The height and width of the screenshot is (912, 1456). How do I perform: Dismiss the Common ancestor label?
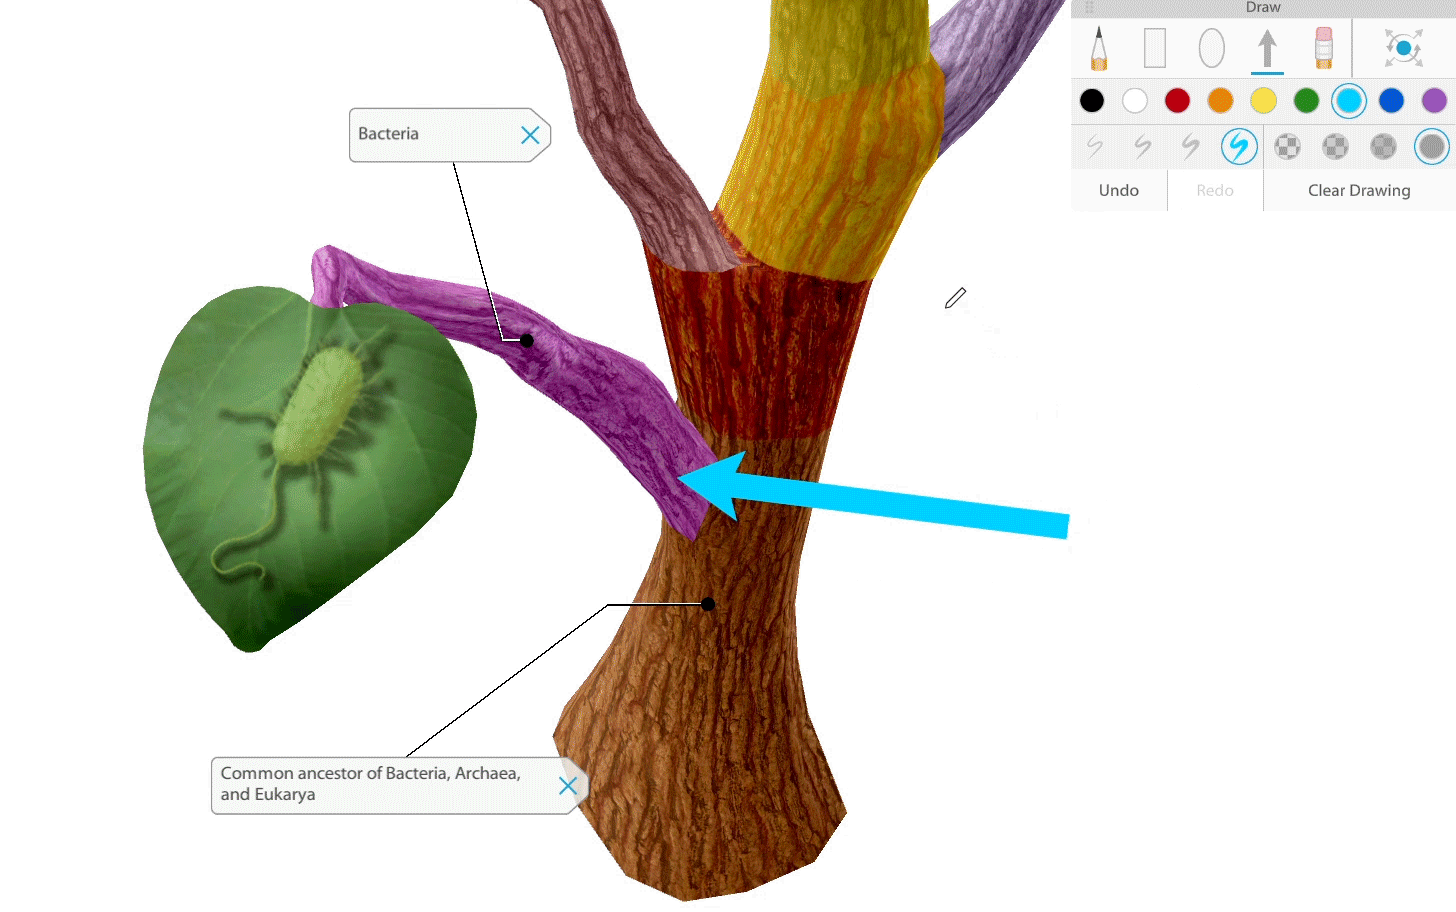(x=567, y=786)
